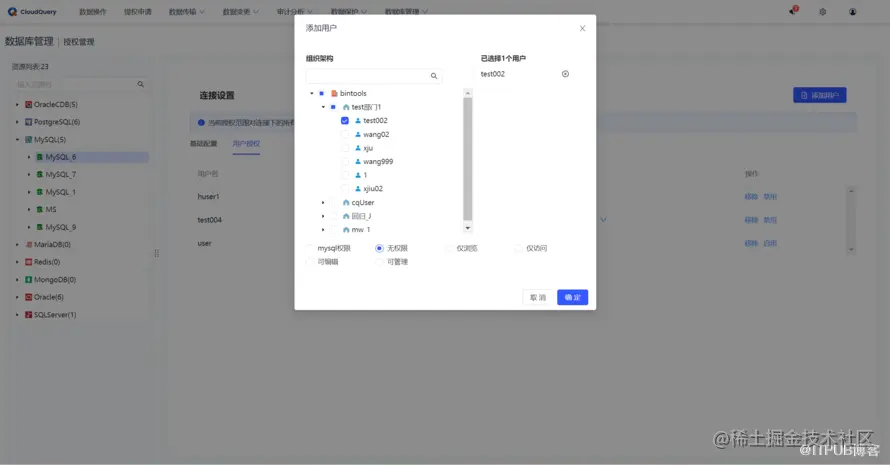Expand the PostgreSQL(6) resource group
This screenshot has width=890, height=465.
[x=17, y=122]
